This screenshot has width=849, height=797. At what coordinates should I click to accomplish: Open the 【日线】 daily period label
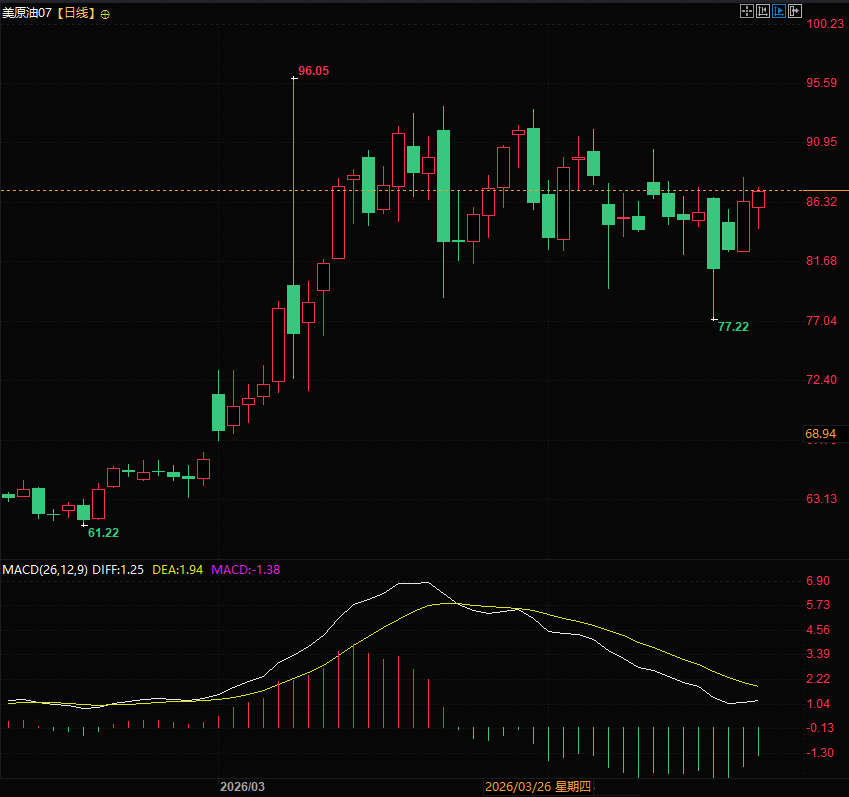(76, 13)
